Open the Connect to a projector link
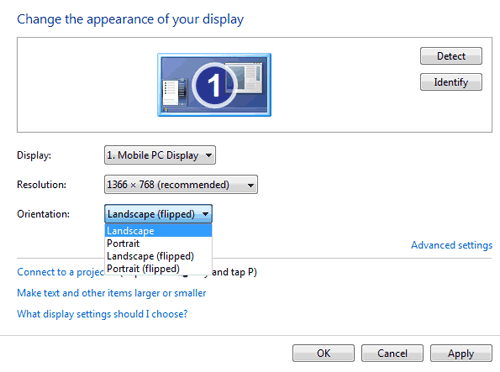500x372 pixels. click(x=61, y=272)
